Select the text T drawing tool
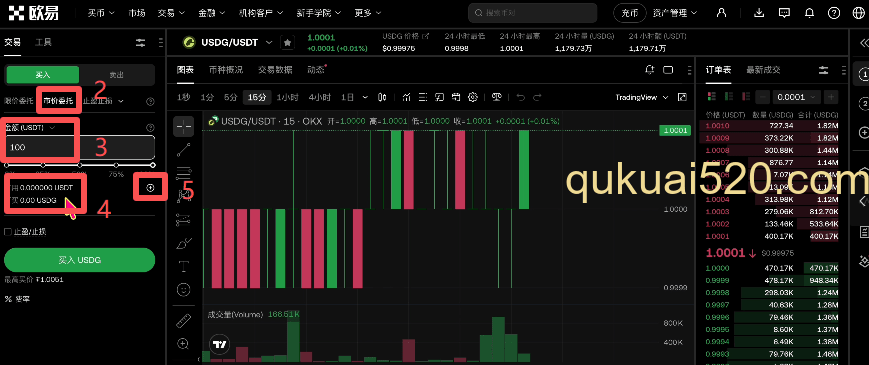 (x=183, y=266)
